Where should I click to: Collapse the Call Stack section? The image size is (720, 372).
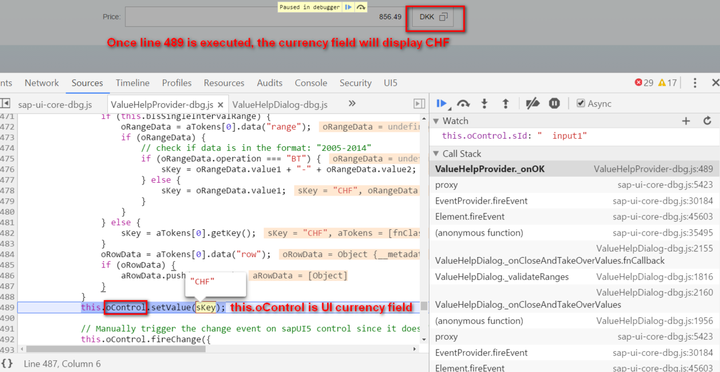click(436, 154)
